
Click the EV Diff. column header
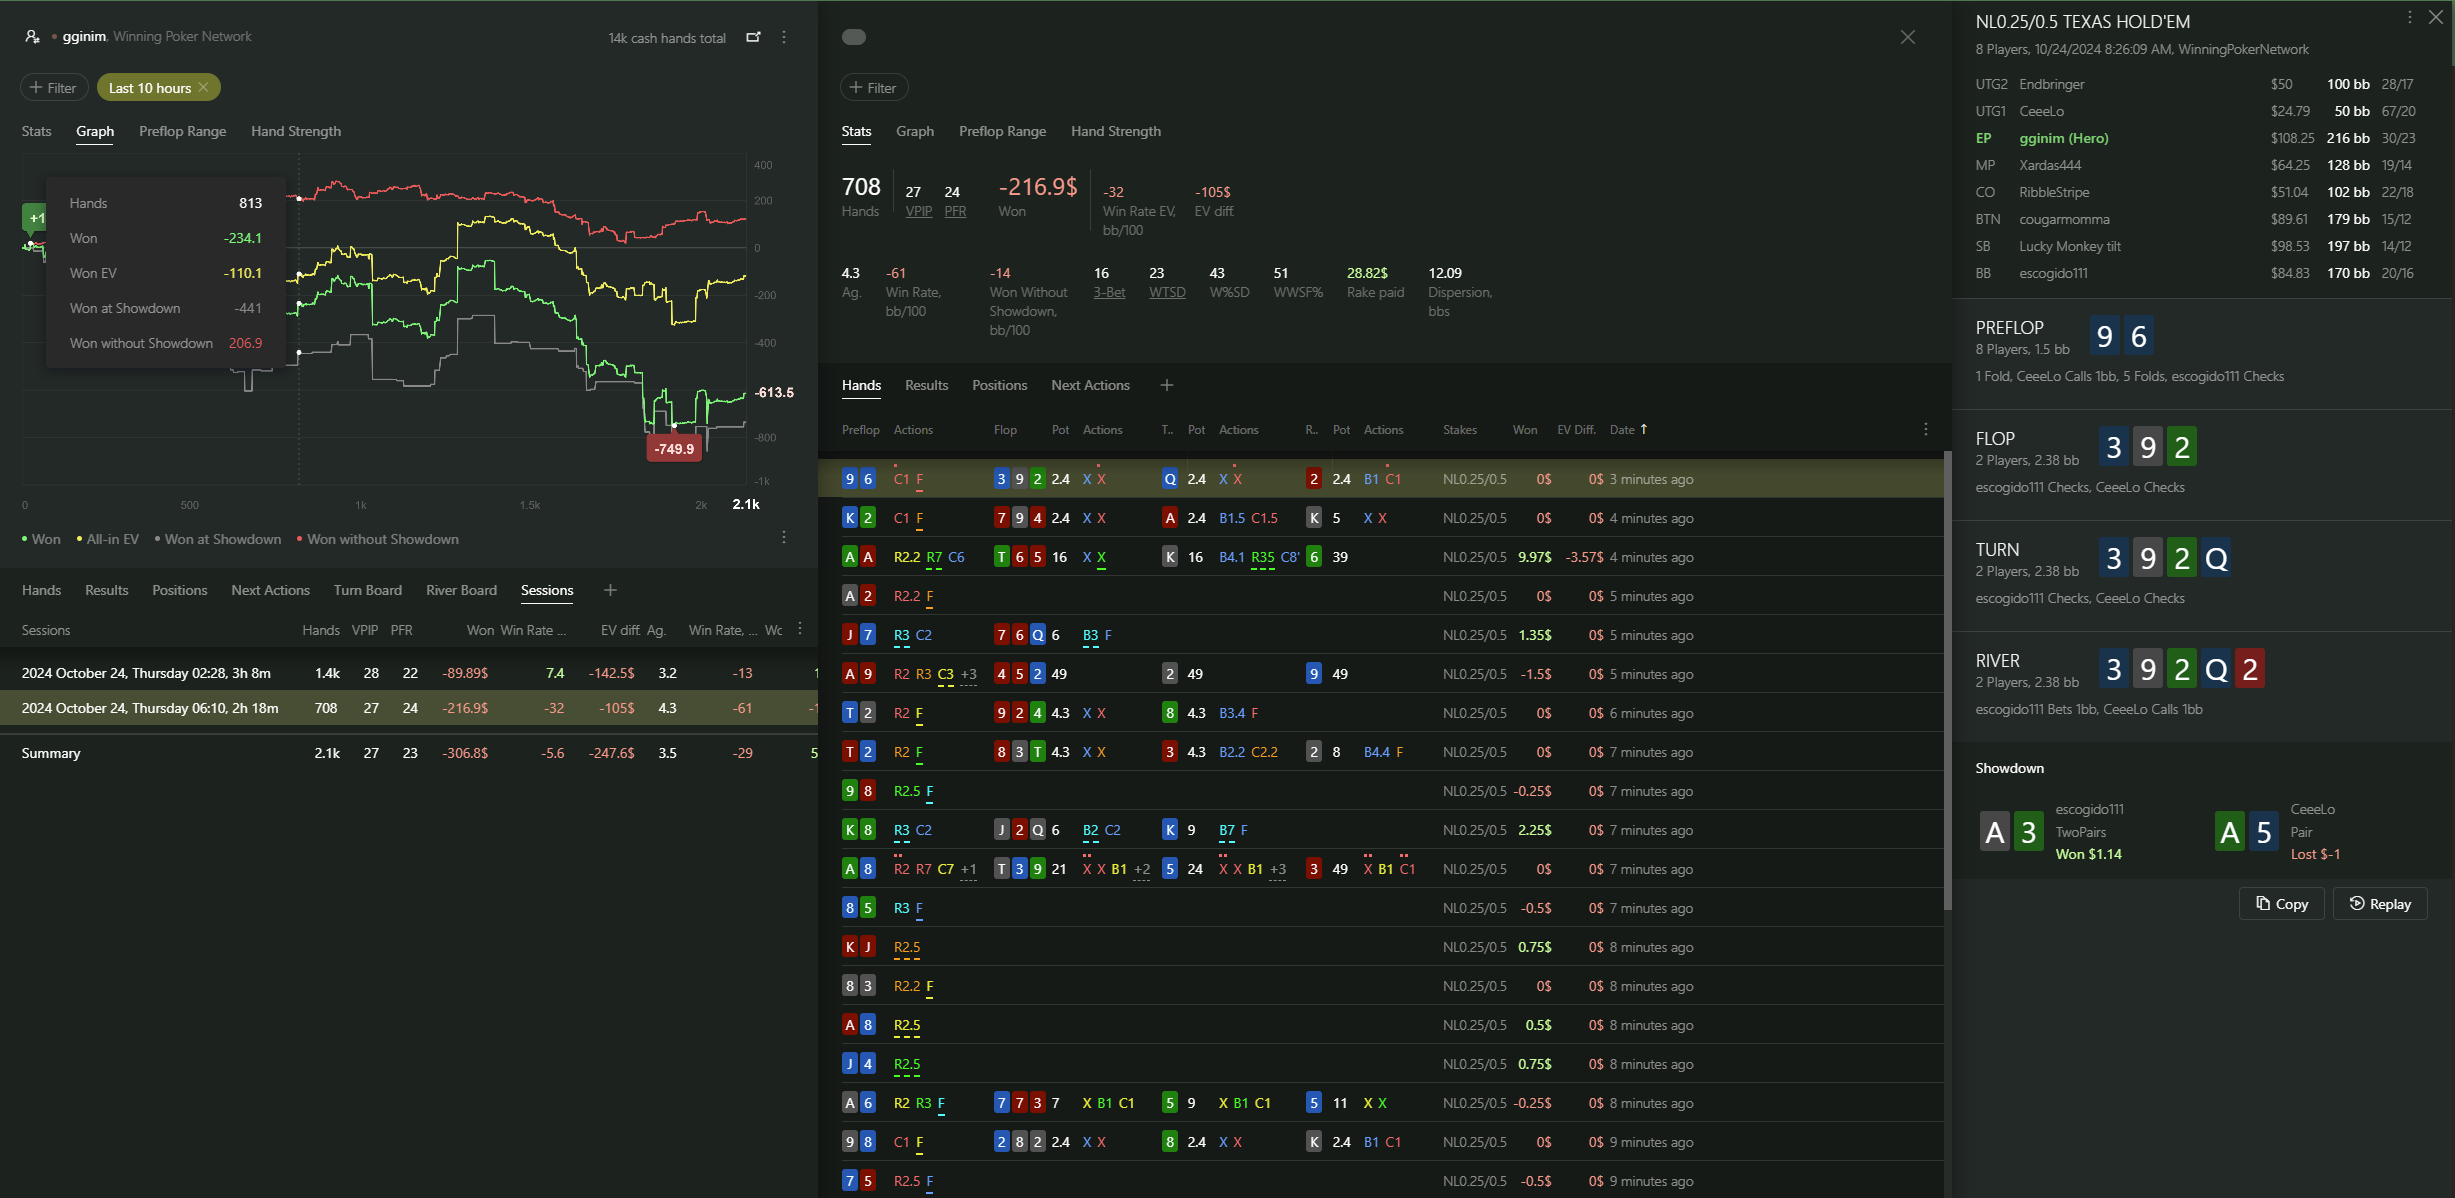click(1576, 430)
